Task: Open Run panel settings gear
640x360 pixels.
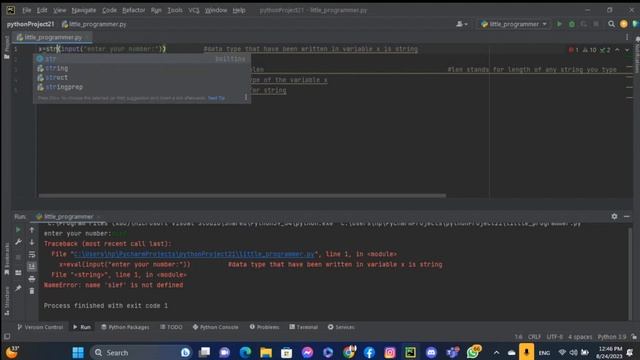Action: (614, 216)
